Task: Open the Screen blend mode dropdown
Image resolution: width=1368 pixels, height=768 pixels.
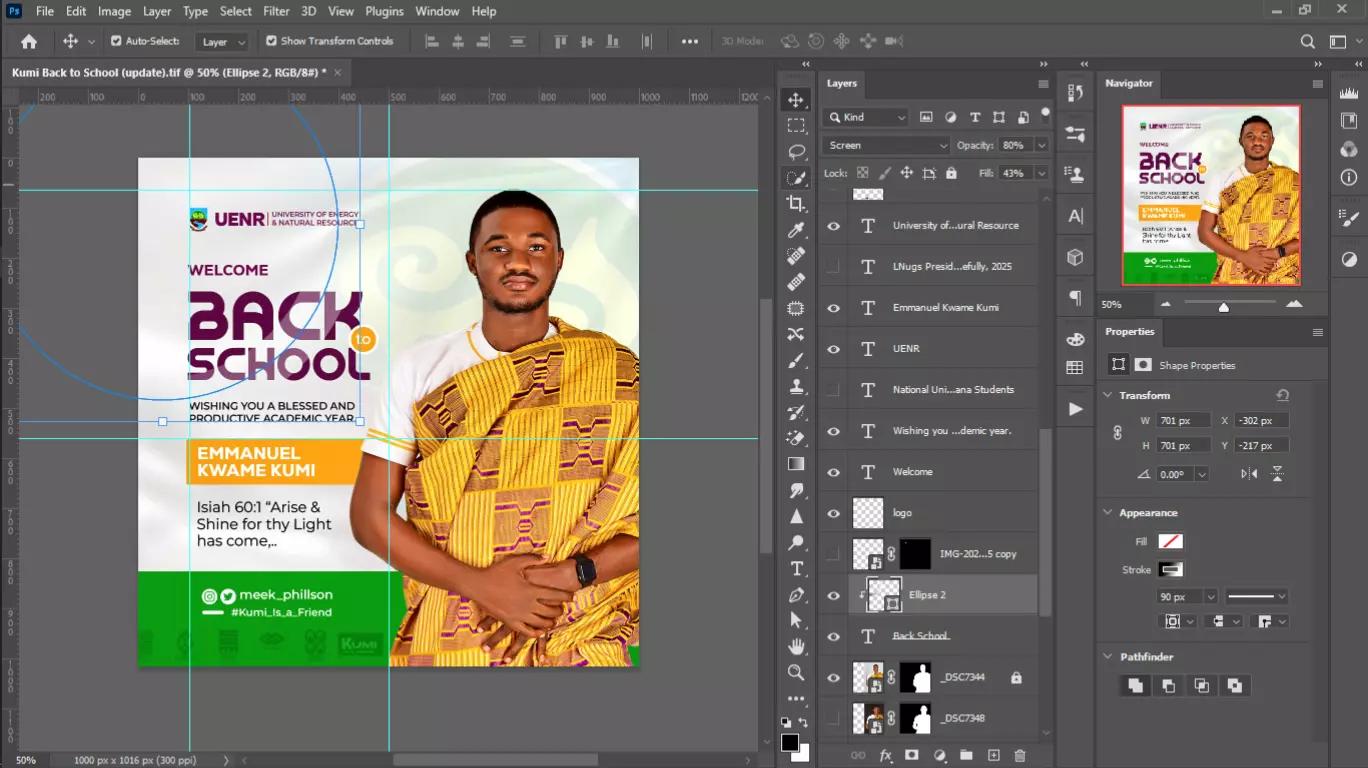Action: coord(886,145)
